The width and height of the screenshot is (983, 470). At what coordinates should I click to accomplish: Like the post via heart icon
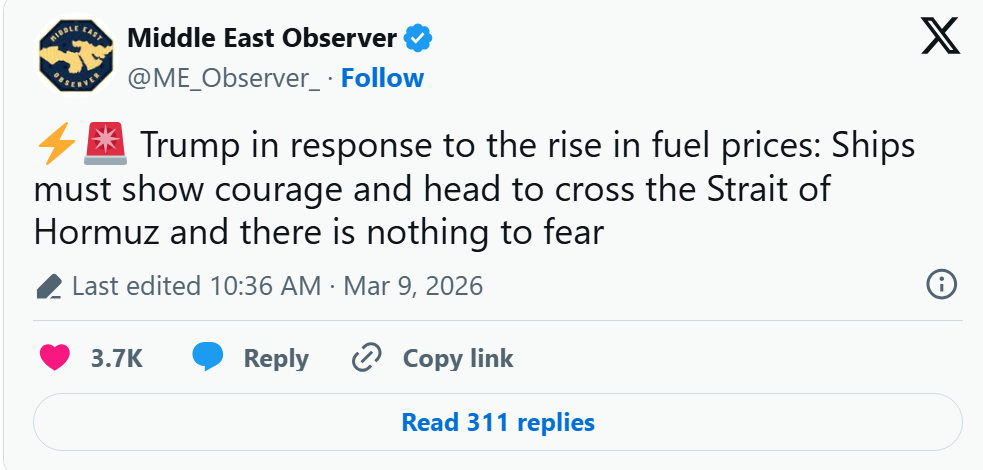(x=55, y=358)
